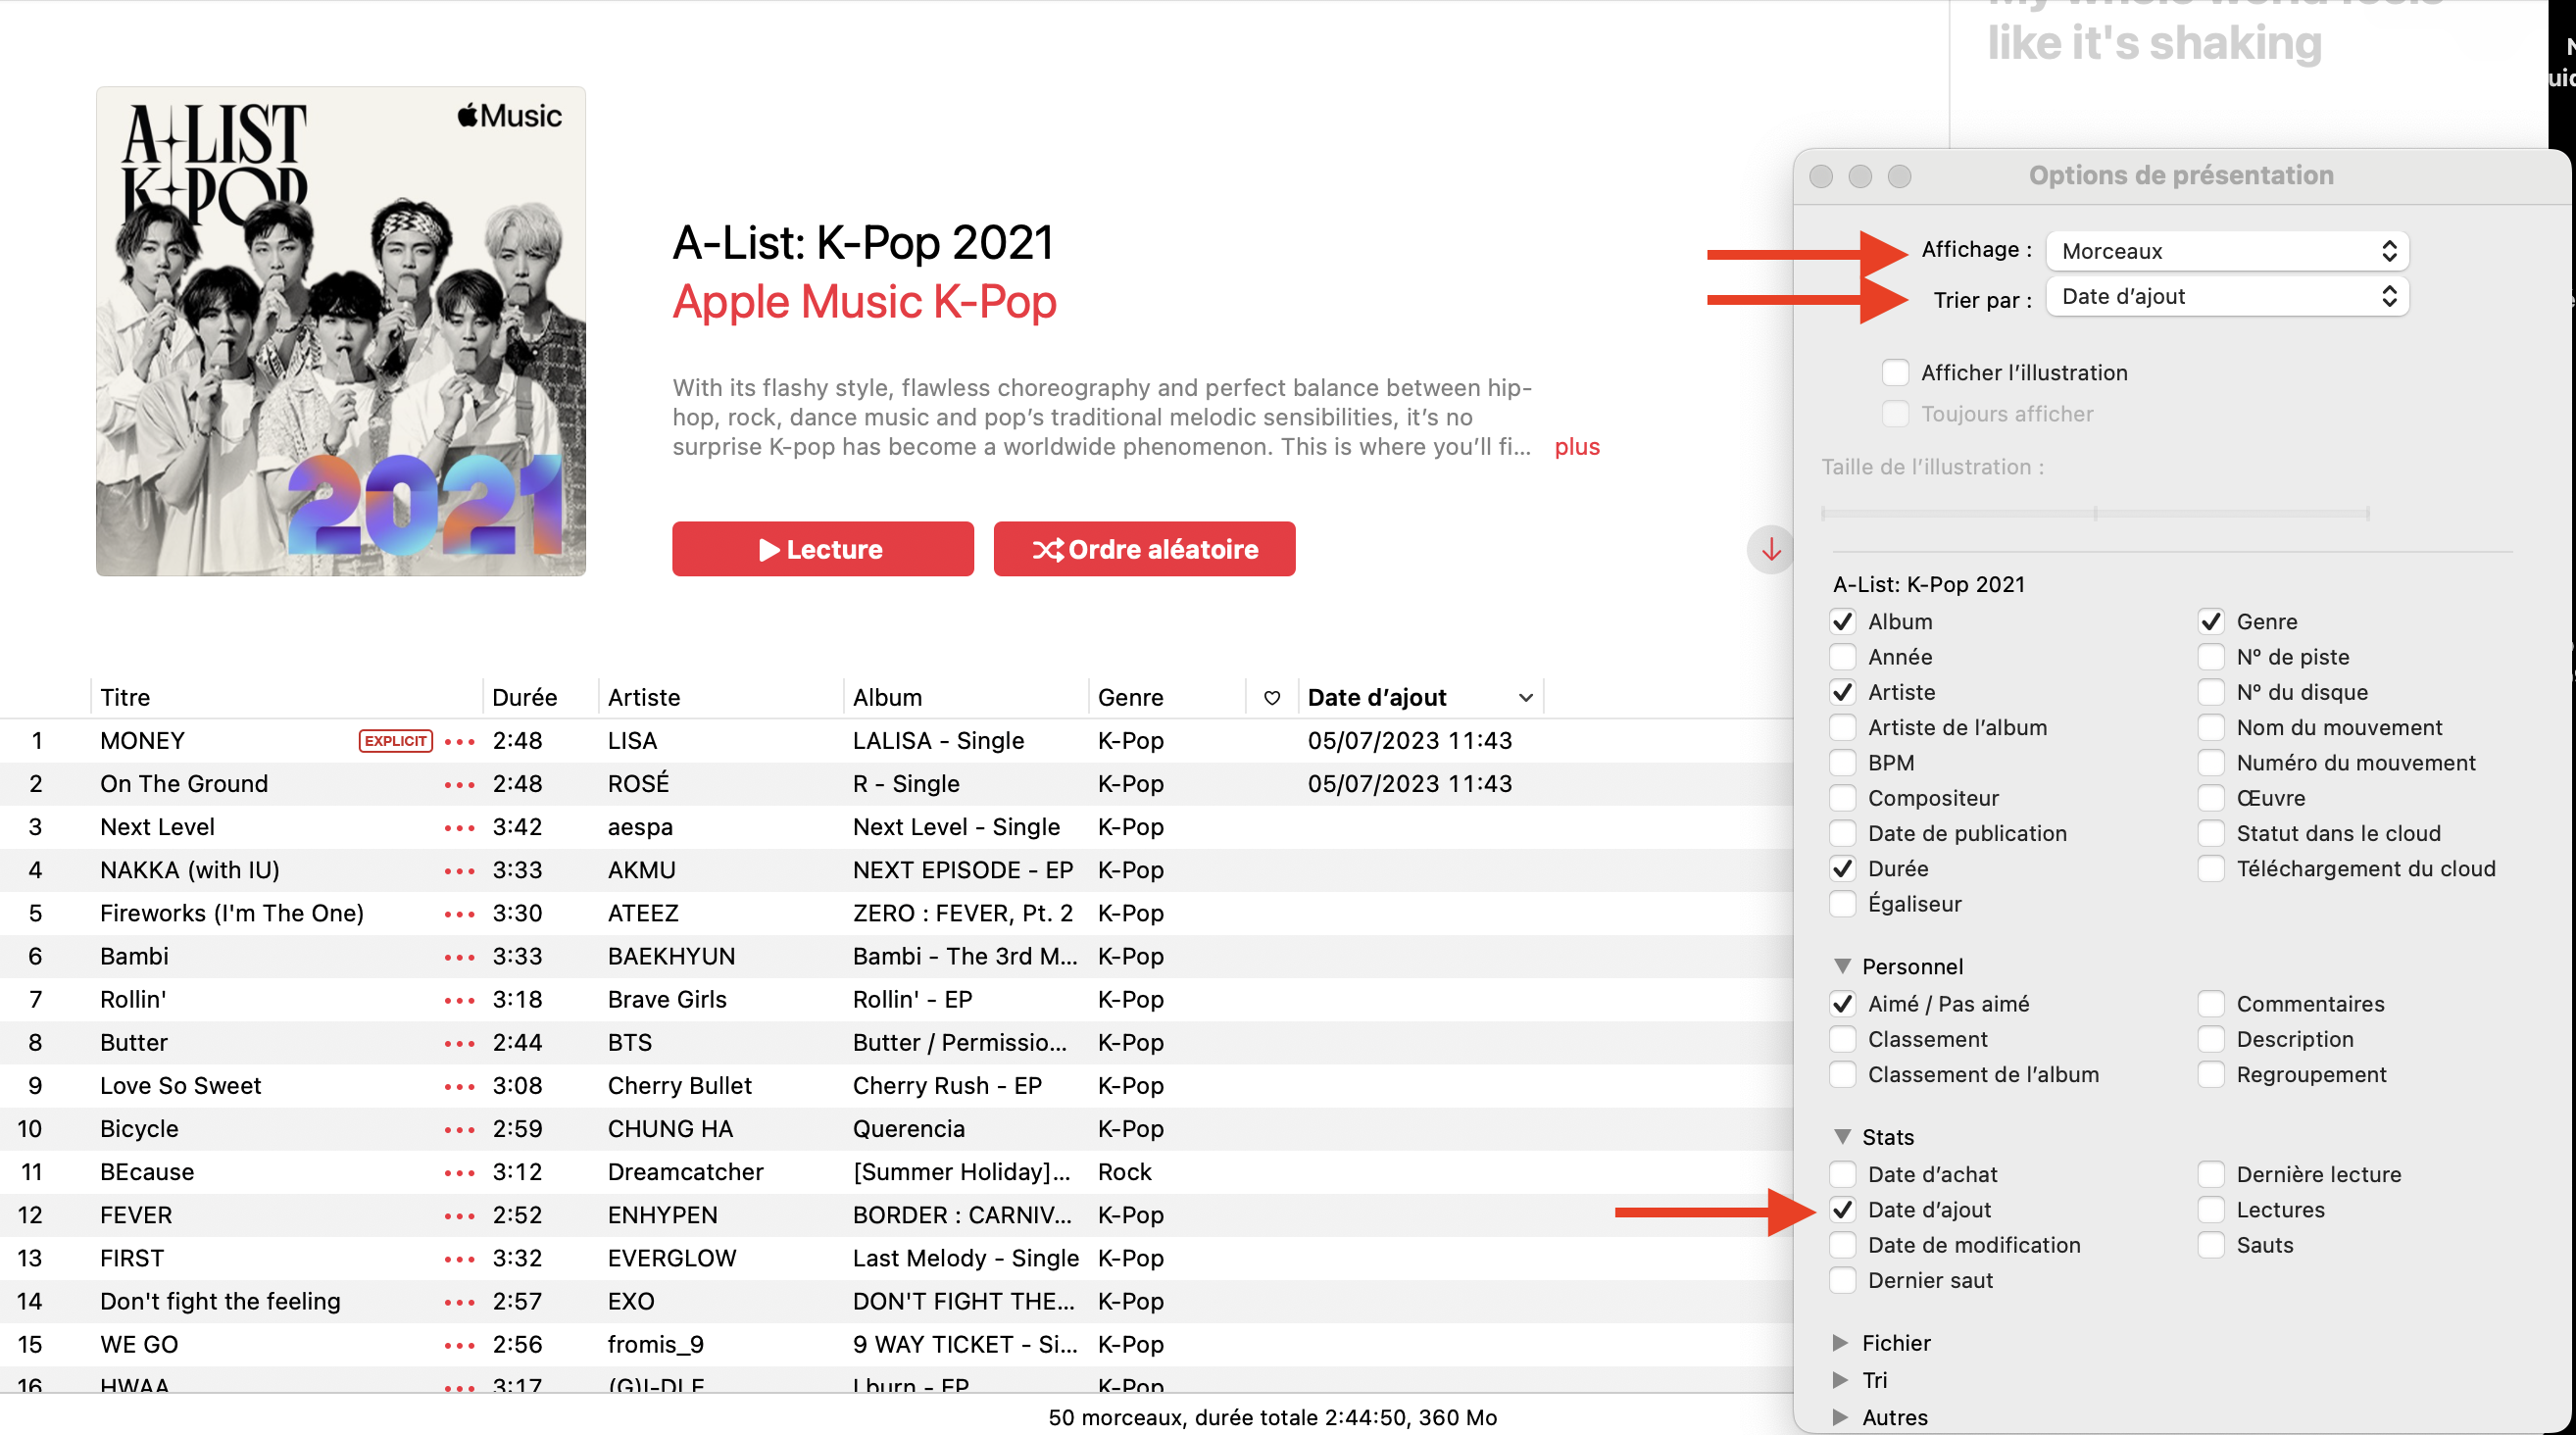This screenshot has width=2576, height=1435.
Task: Expand the Fichier section
Action: coord(1840,1343)
